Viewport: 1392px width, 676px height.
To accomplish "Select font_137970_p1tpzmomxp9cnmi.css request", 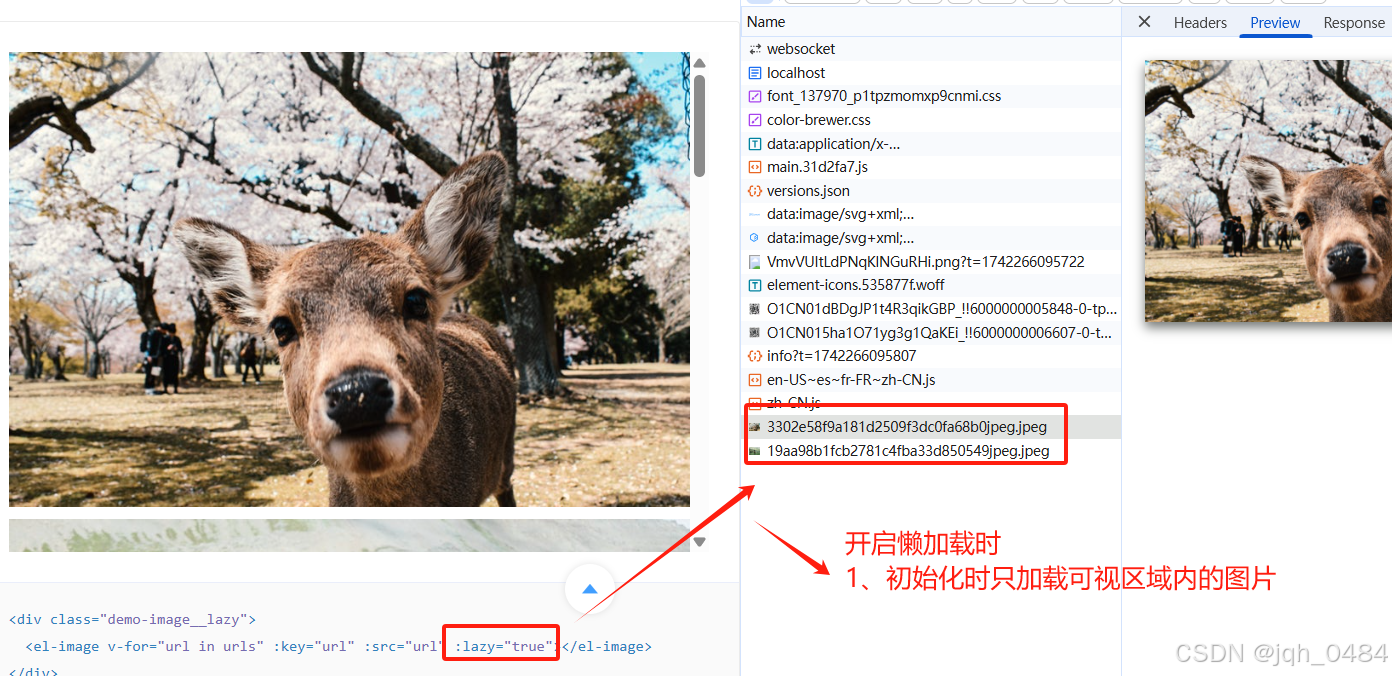I will [x=931, y=96].
